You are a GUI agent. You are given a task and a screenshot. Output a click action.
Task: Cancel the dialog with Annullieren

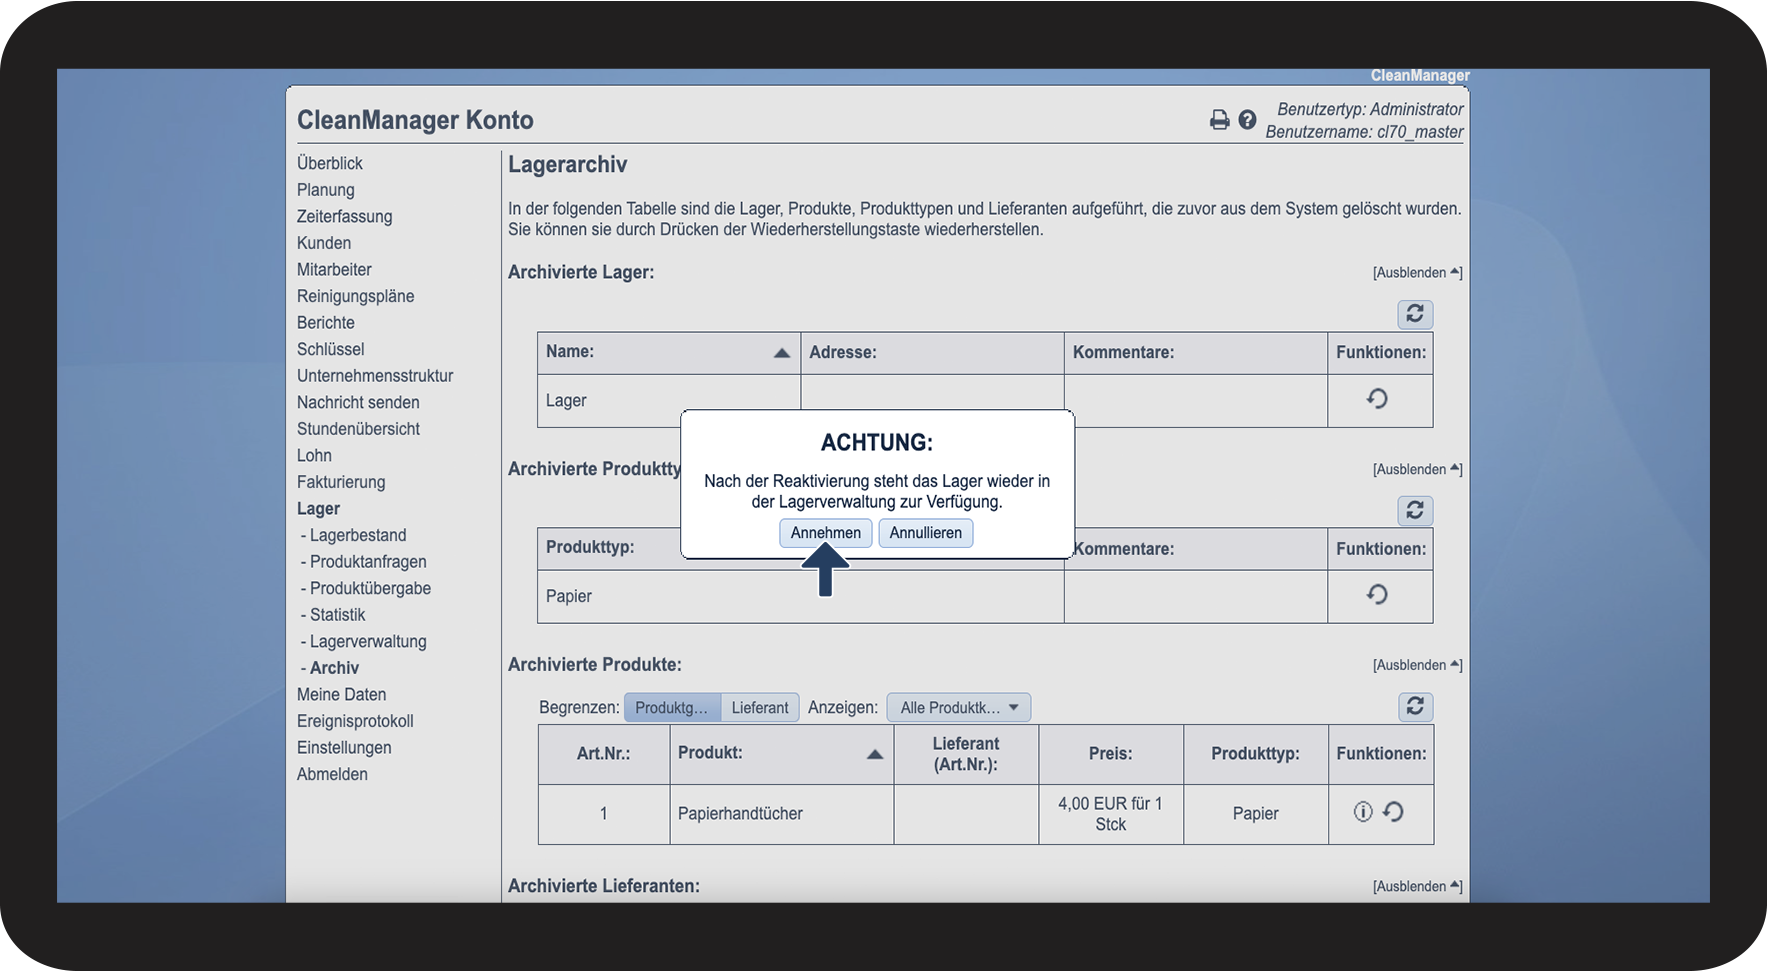pos(925,533)
